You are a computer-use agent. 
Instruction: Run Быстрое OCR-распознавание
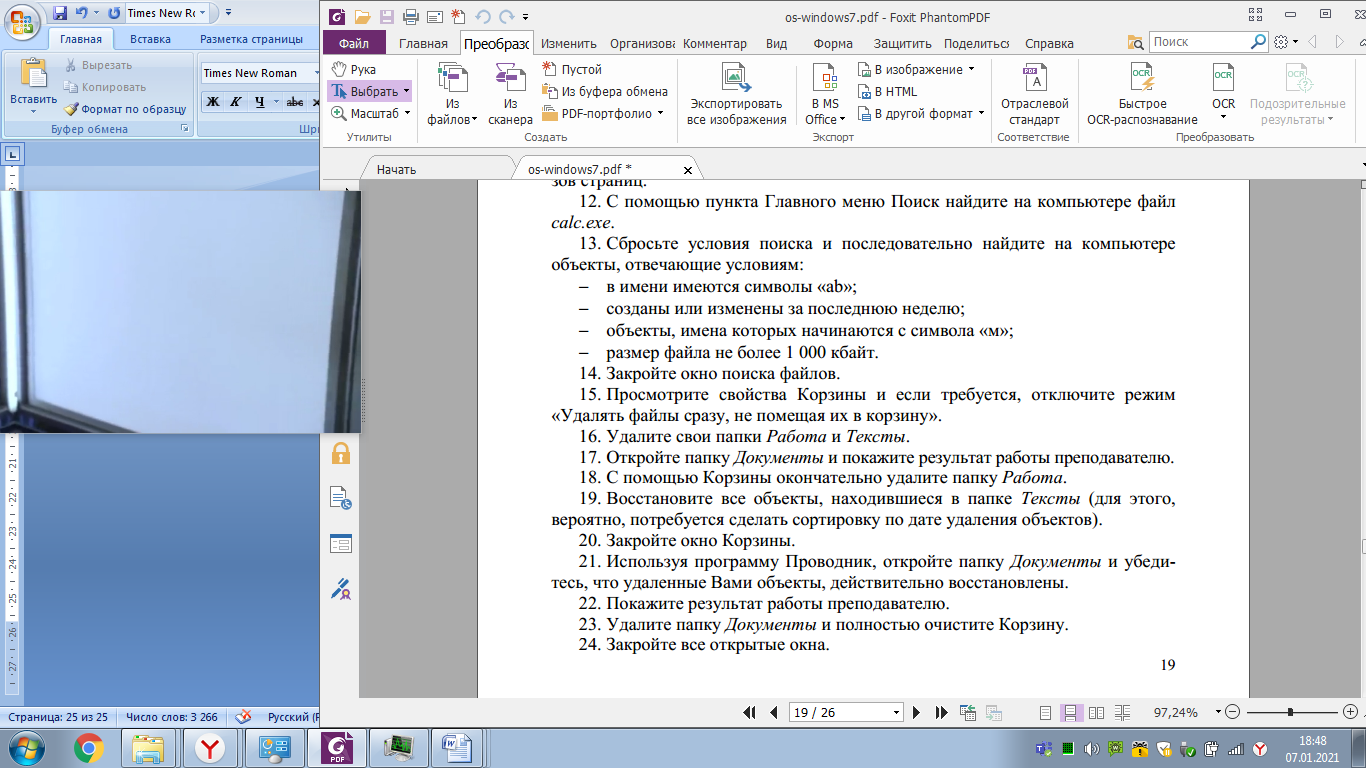click(x=1142, y=94)
